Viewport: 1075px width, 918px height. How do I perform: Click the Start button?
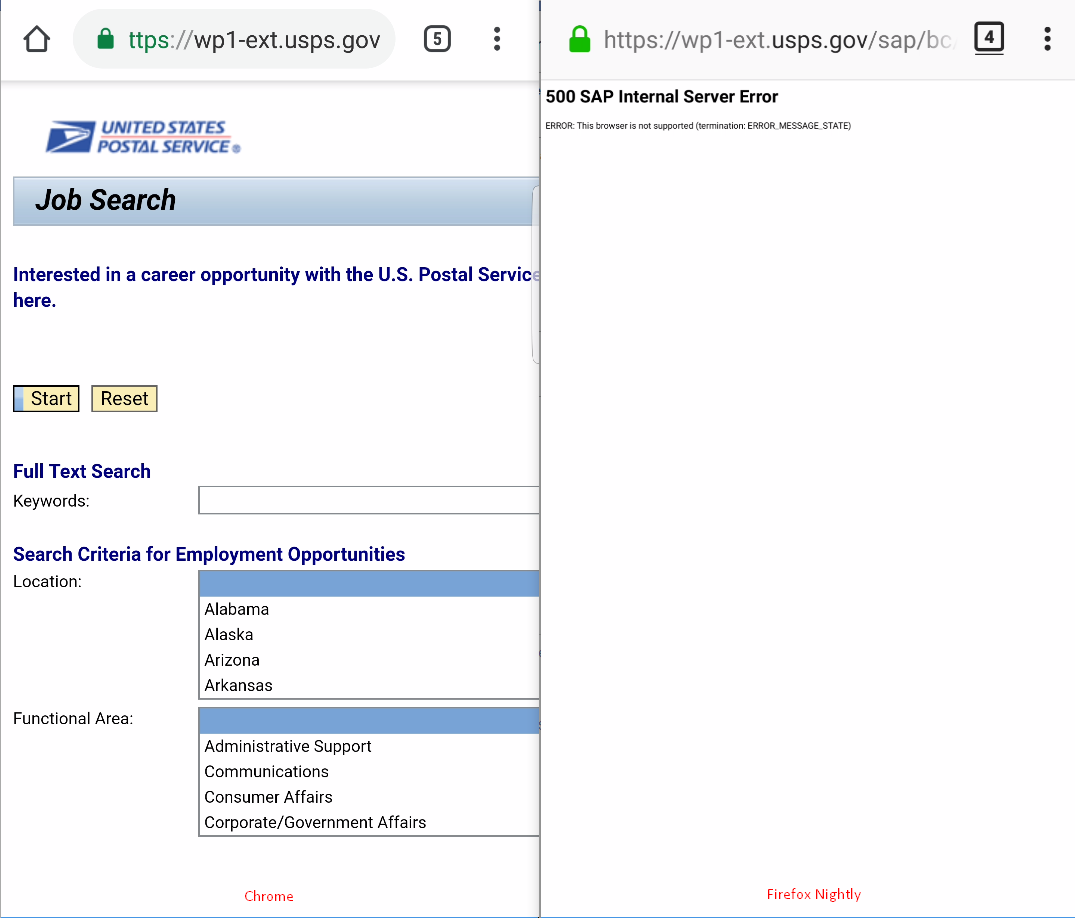coord(46,398)
